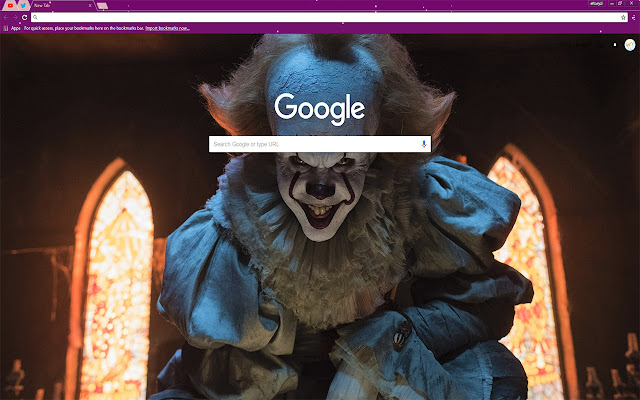This screenshot has height=400, width=640.
Task: Open the Google account avatar
Action: [x=630, y=45]
